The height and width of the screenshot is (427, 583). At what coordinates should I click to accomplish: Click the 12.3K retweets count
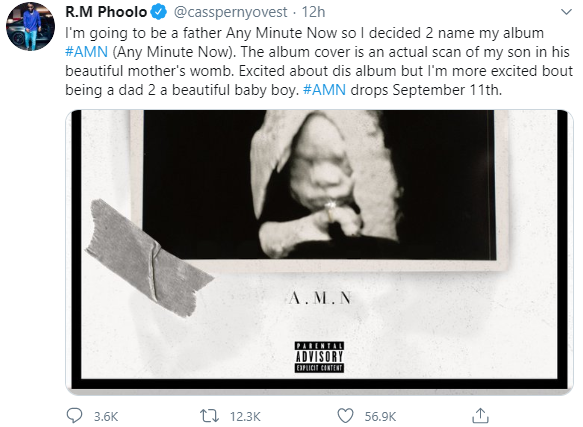coord(245,417)
